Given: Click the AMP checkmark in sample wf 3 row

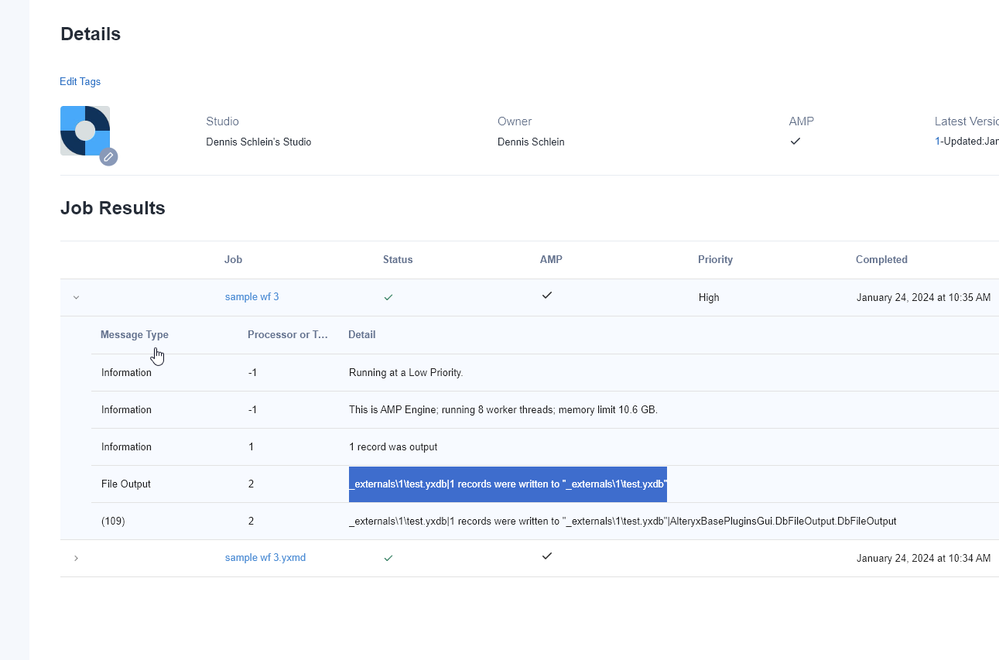Looking at the screenshot, I should pyautogui.click(x=547, y=295).
